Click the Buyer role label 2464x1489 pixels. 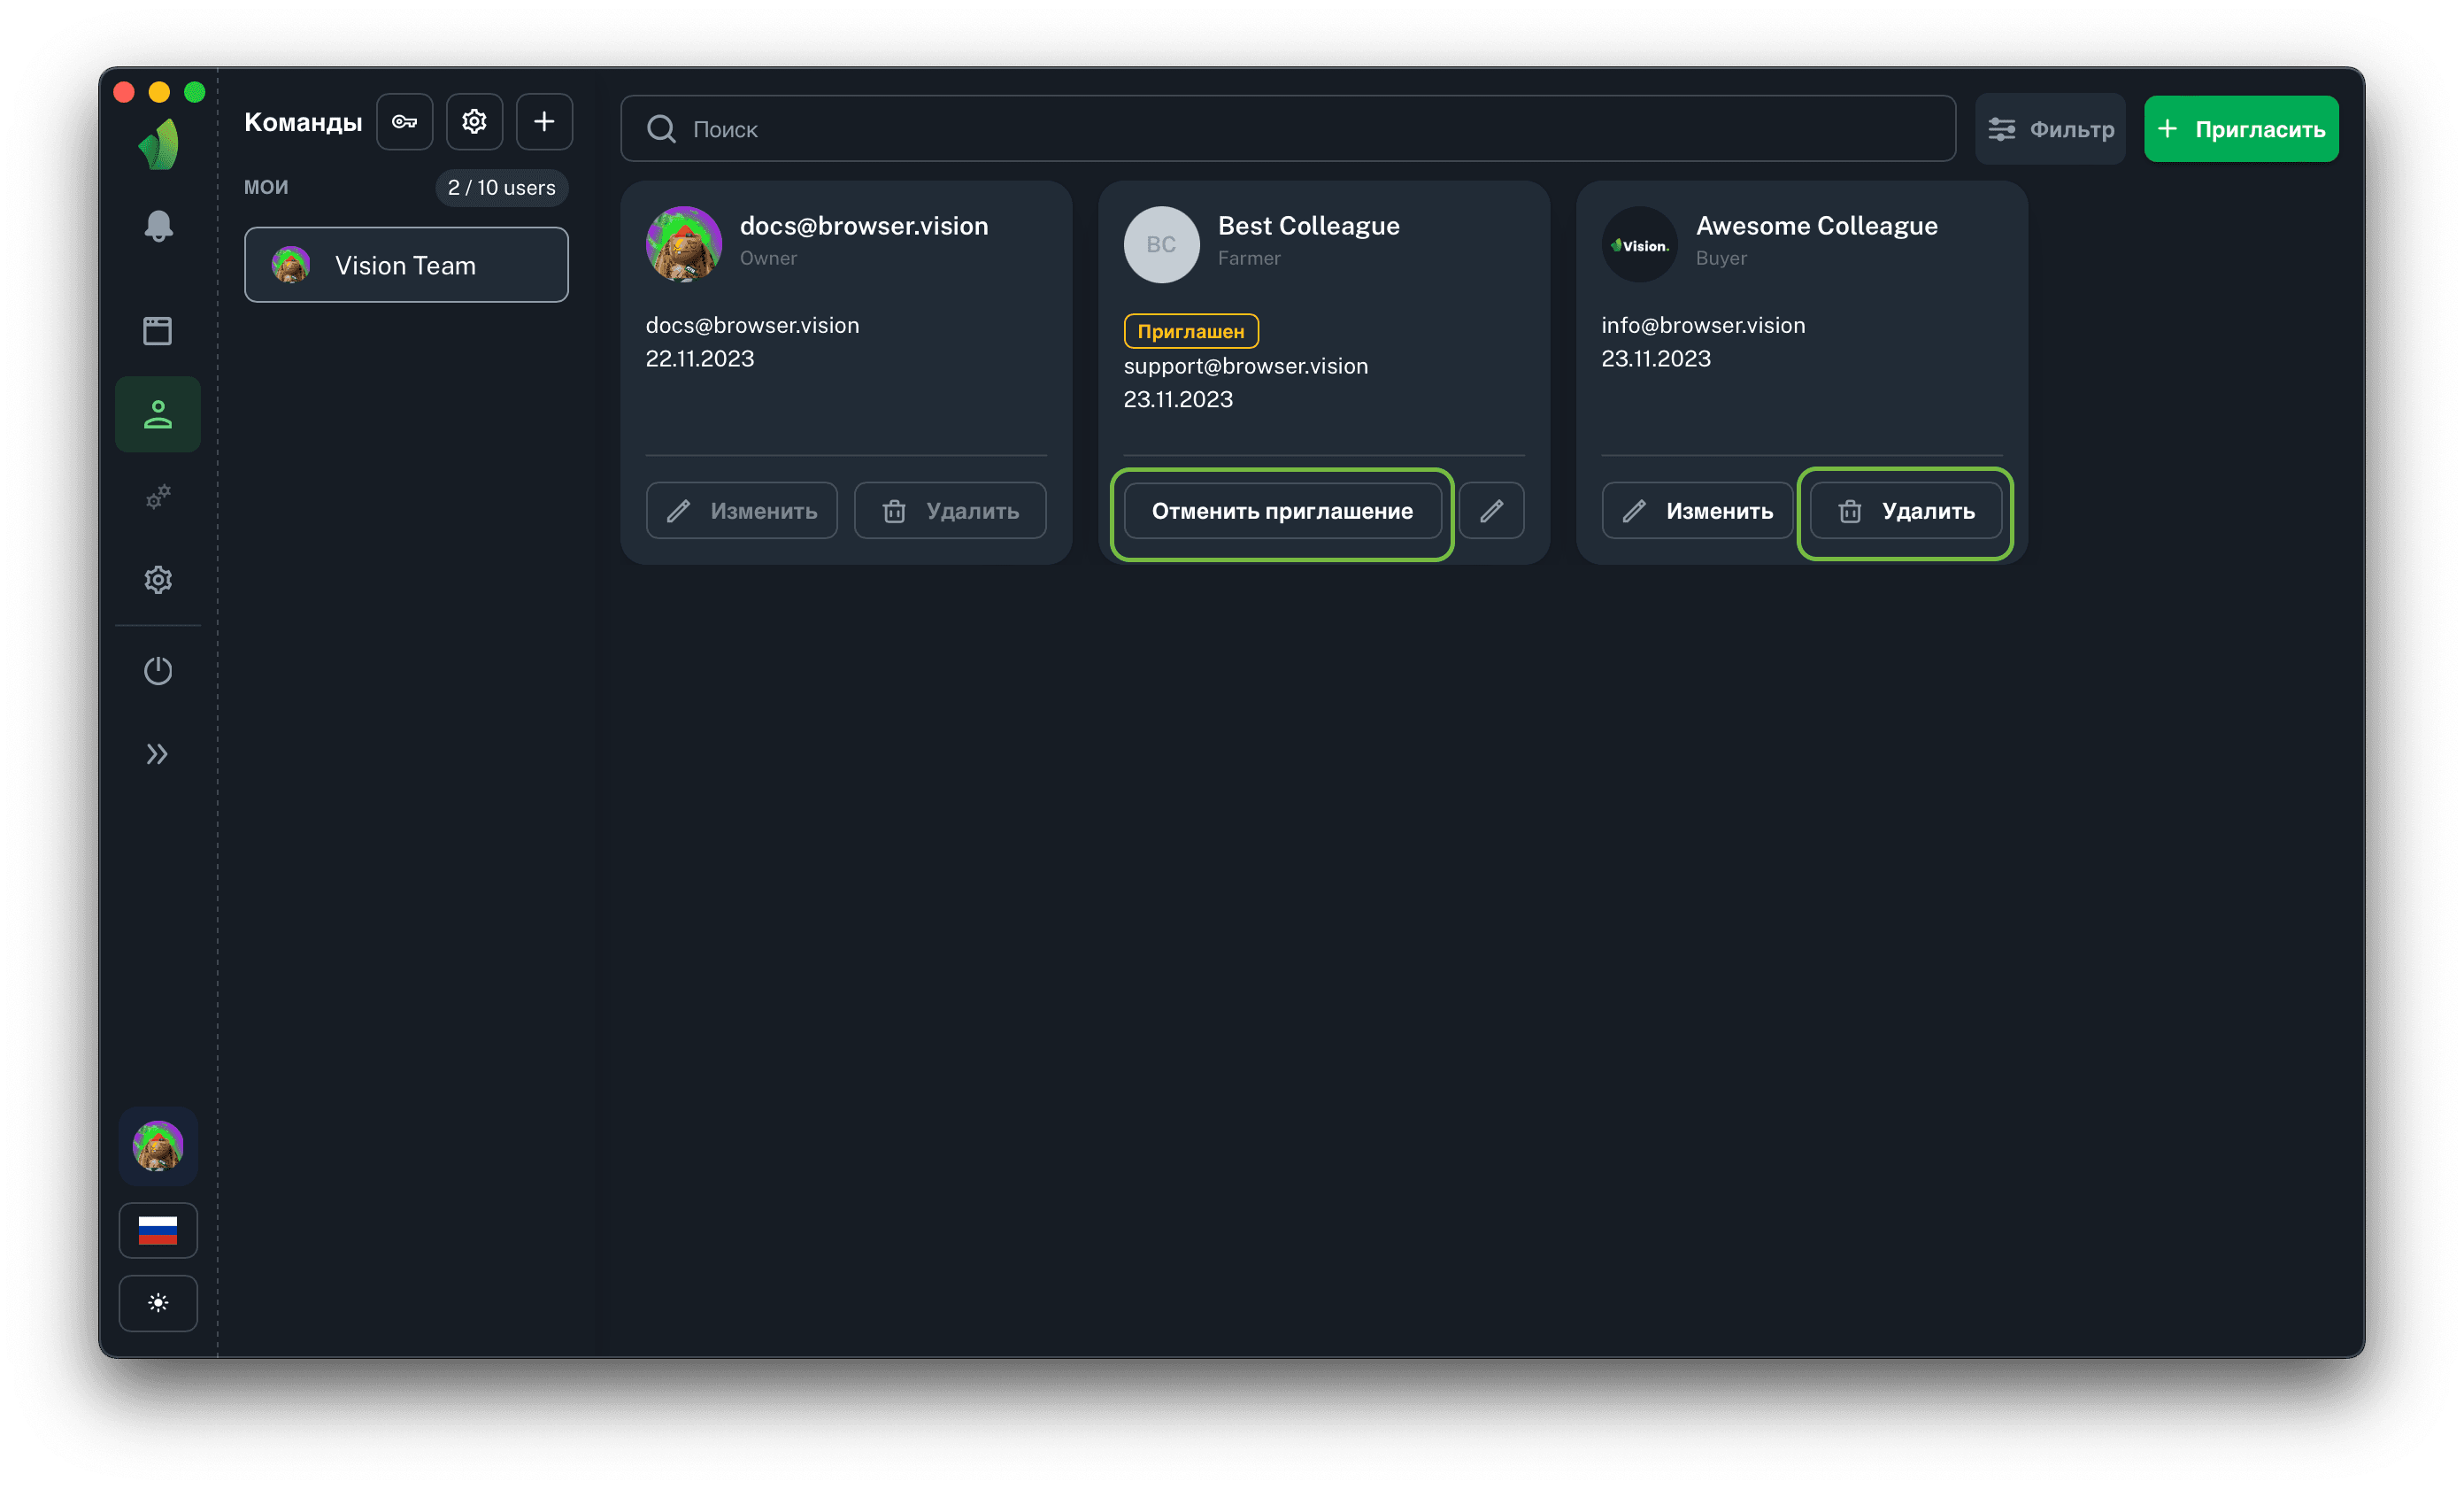click(x=1721, y=258)
